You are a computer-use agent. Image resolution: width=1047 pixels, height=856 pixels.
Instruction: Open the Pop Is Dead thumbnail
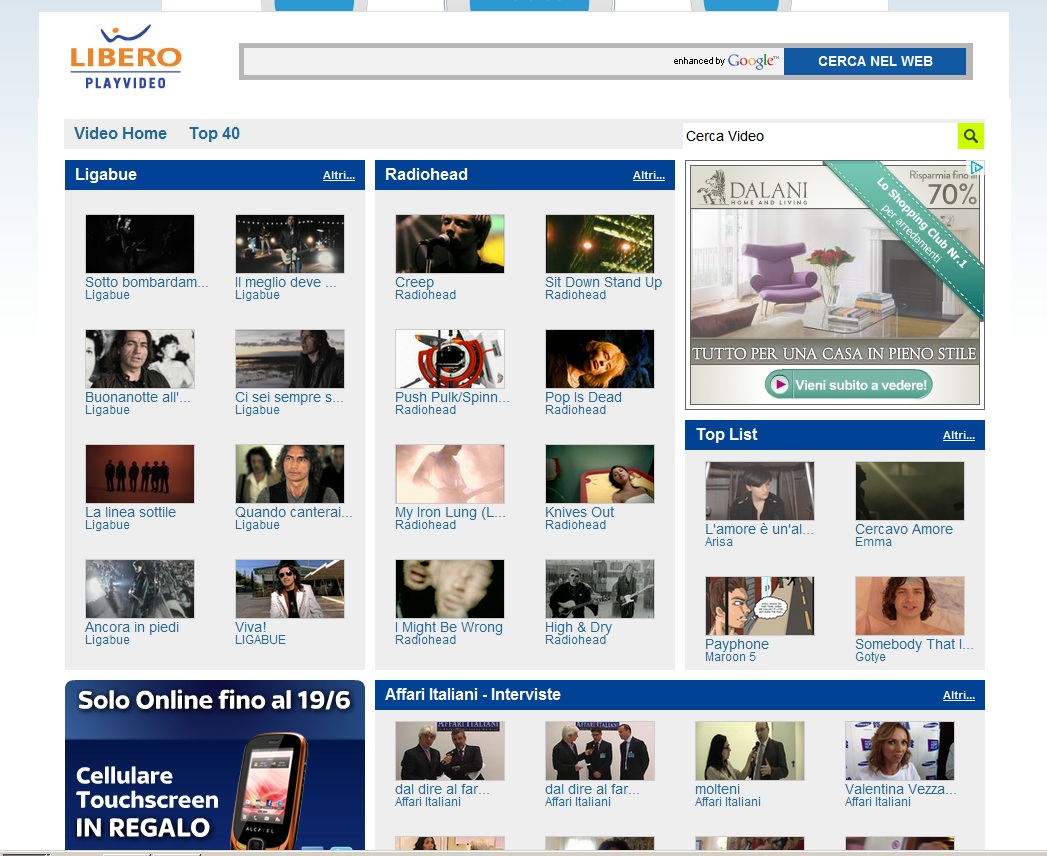coord(600,359)
